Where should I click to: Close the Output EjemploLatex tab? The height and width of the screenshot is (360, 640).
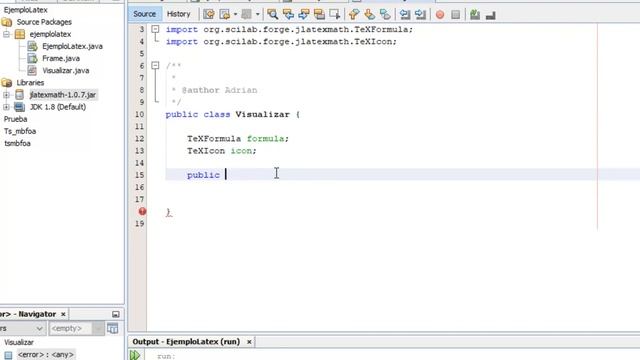point(249,342)
